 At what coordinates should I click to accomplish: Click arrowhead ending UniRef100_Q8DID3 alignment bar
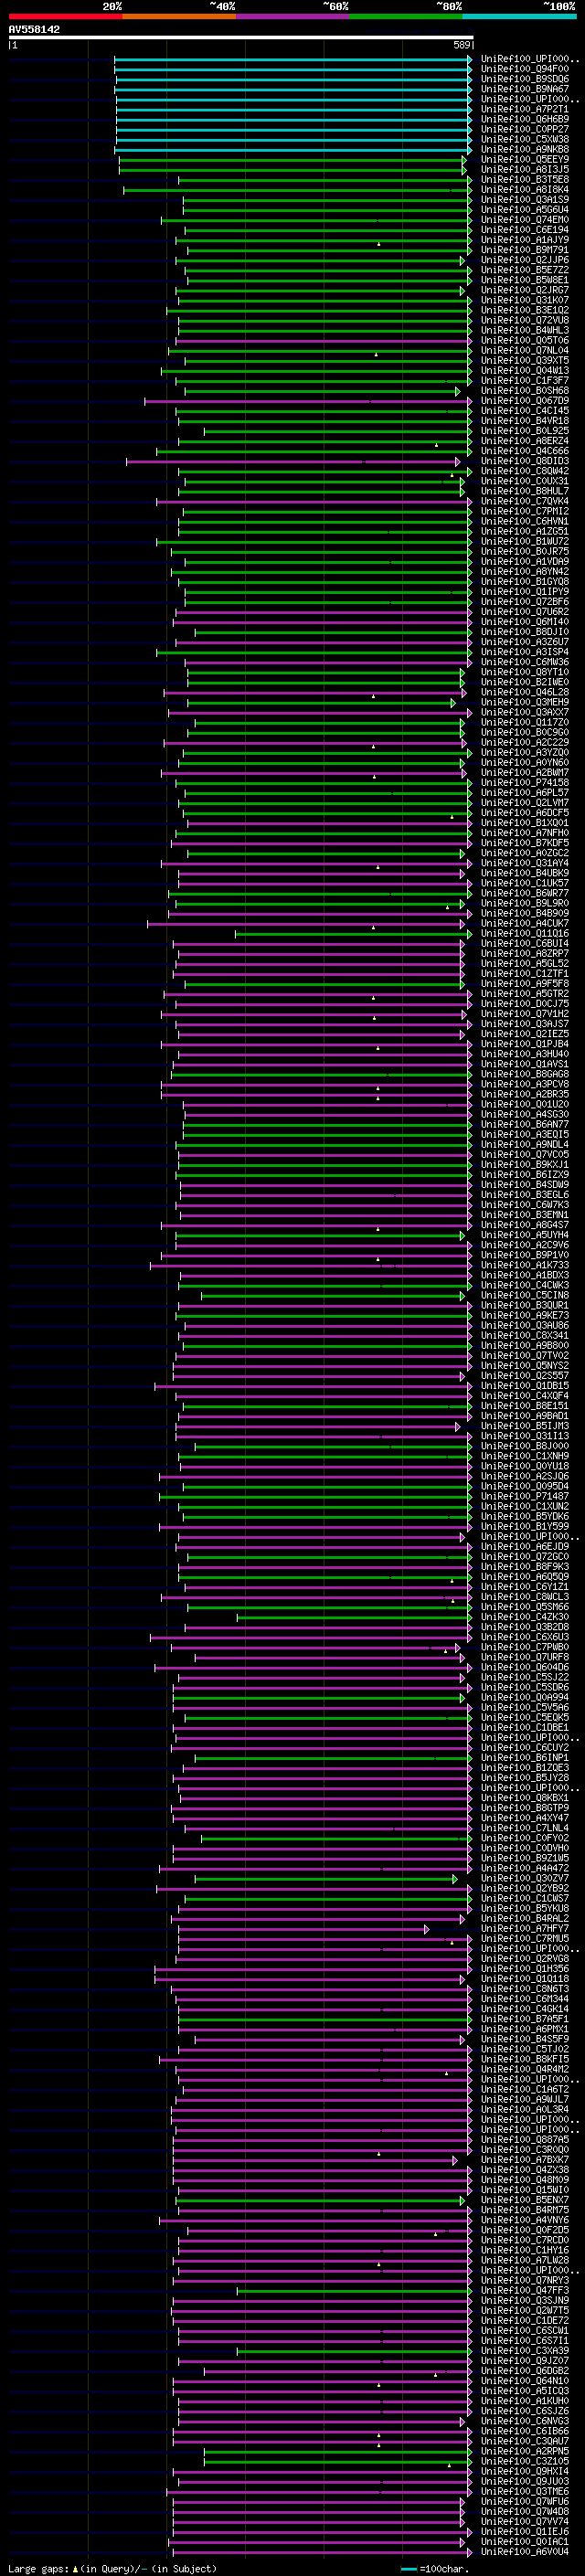pyautogui.click(x=458, y=461)
